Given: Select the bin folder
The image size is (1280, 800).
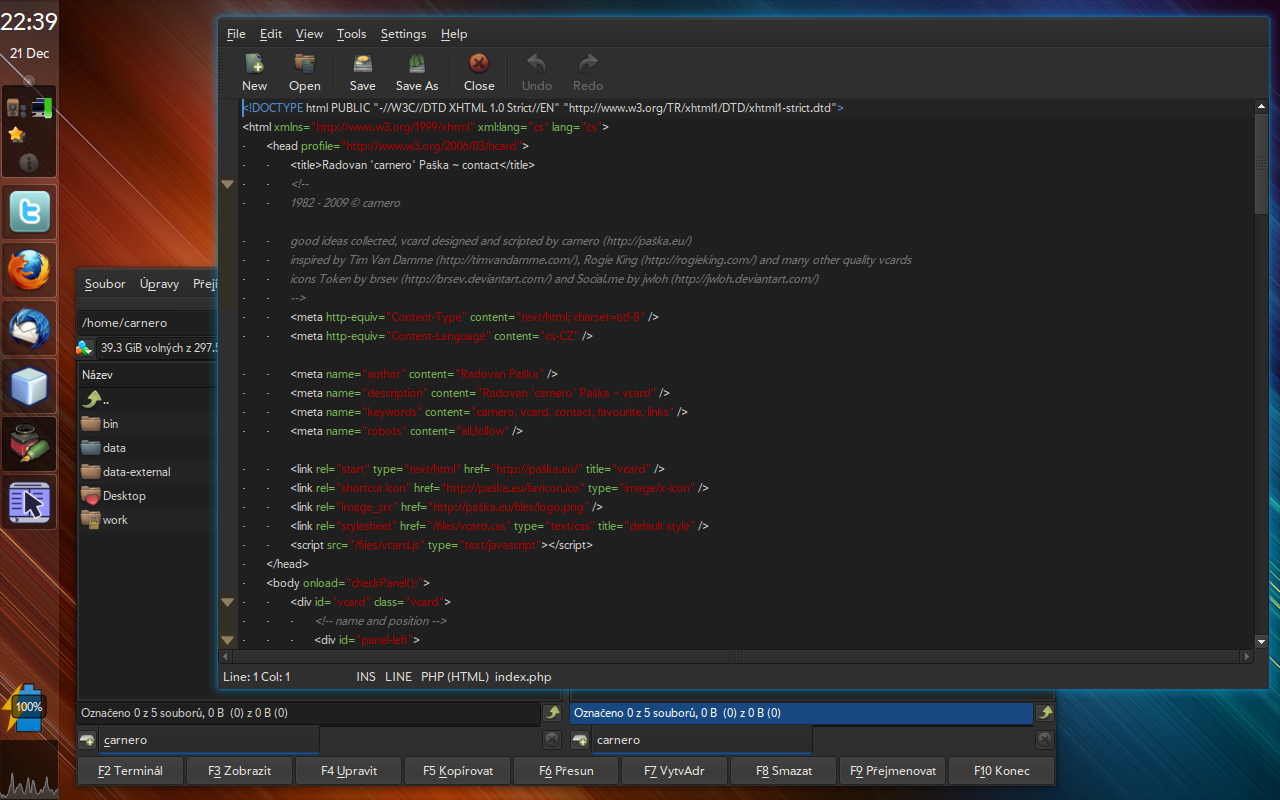Looking at the screenshot, I should pyautogui.click(x=147, y=423).
